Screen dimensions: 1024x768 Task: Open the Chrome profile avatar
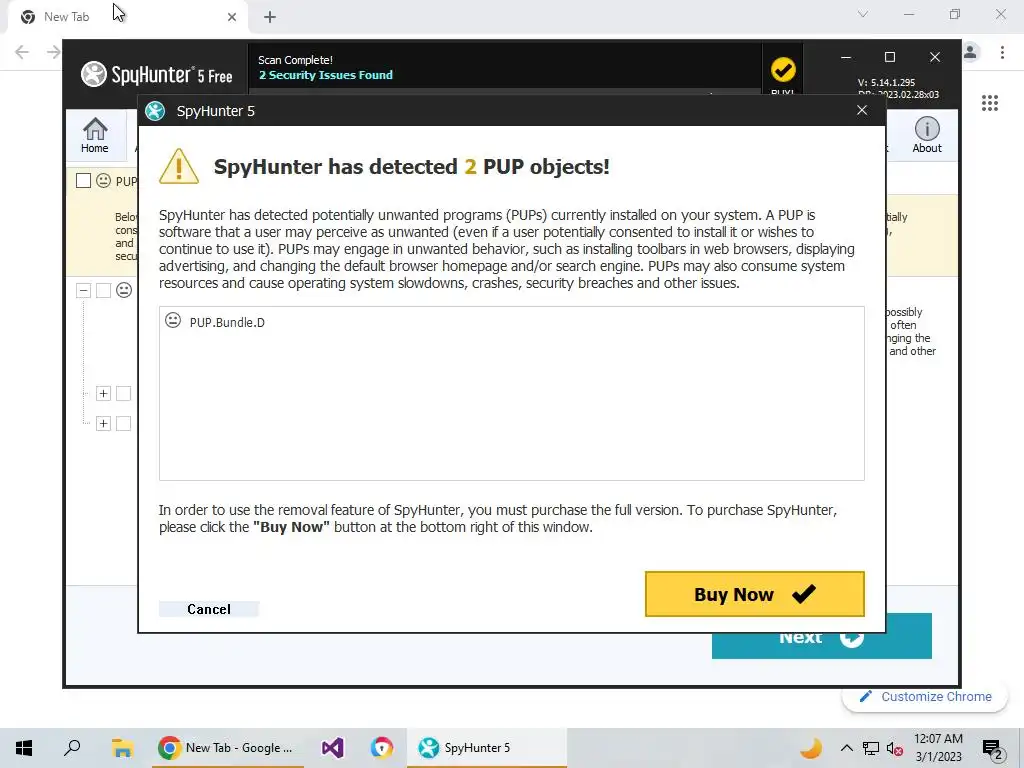click(970, 52)
